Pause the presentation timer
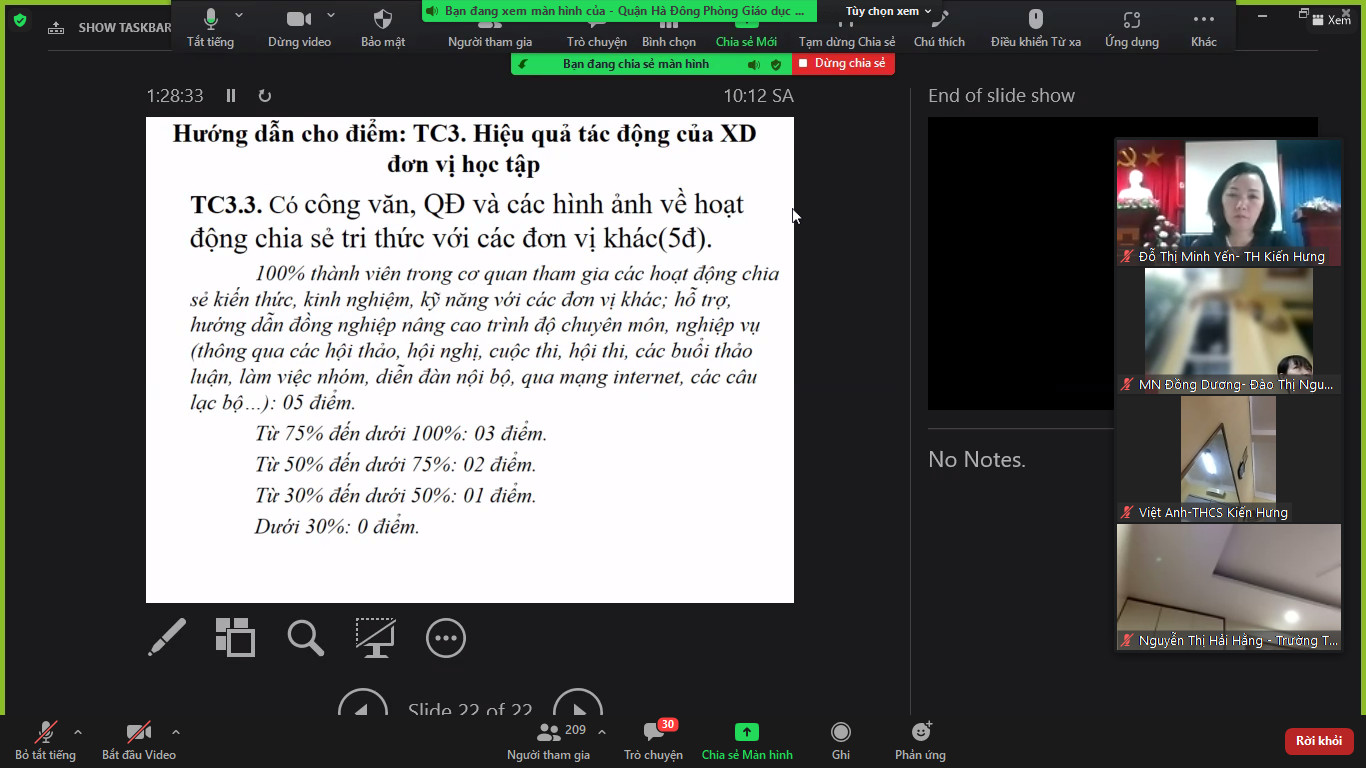This screenshot has width=1366, height=768. [231, 96]
